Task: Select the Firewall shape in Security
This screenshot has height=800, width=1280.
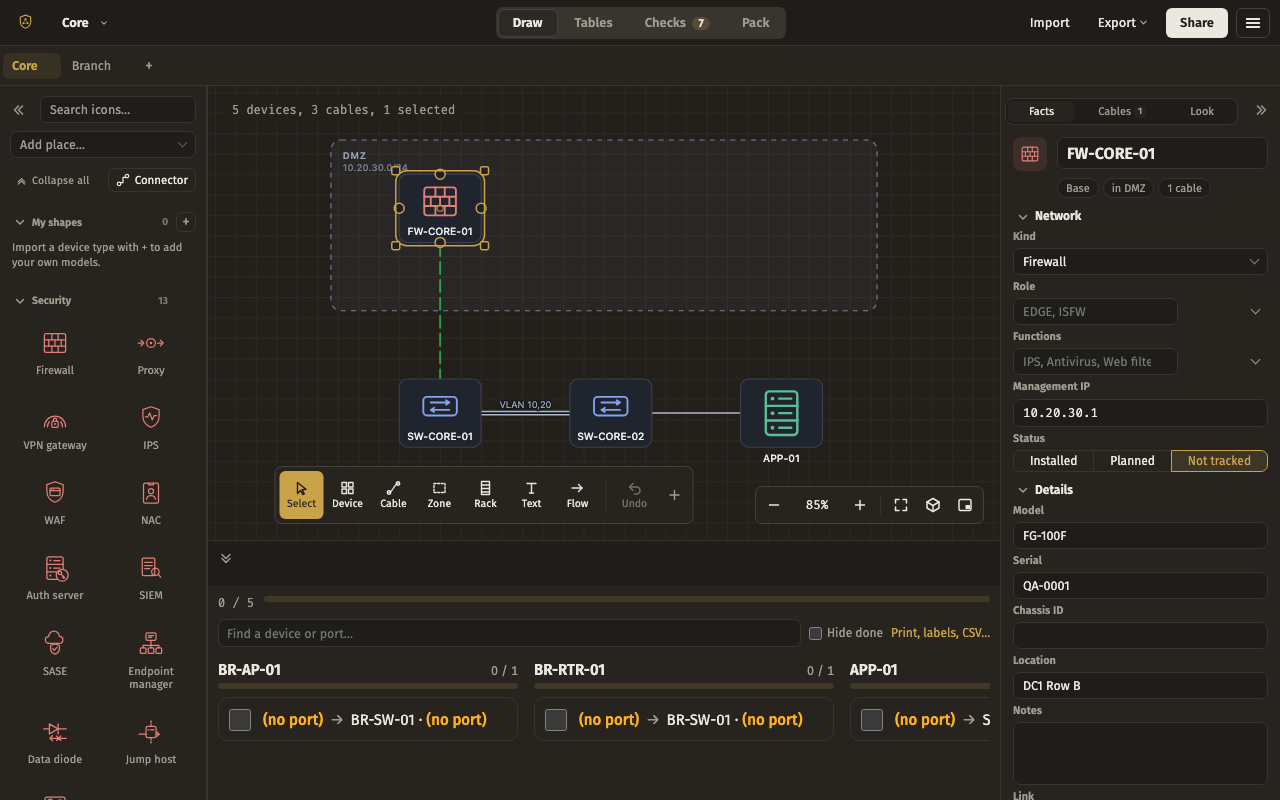Action: click(55, 354)
